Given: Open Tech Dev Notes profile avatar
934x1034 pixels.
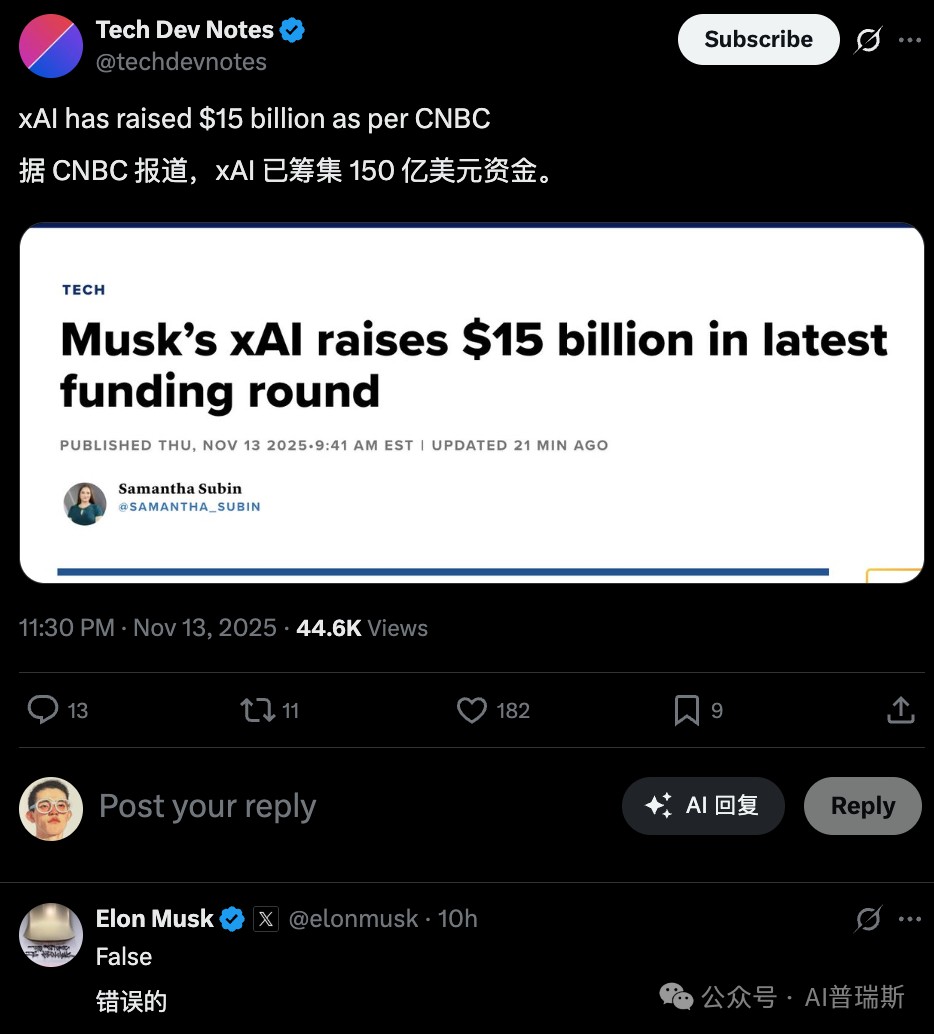Looking at the screenshot, I should (51, 46).
